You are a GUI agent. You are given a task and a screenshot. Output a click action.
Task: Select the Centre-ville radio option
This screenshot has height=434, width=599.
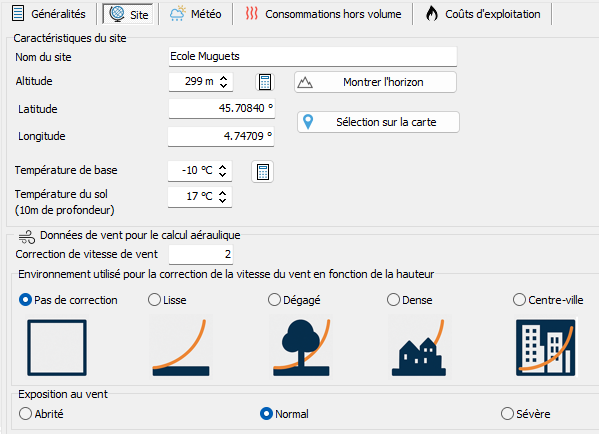[519, 300]
